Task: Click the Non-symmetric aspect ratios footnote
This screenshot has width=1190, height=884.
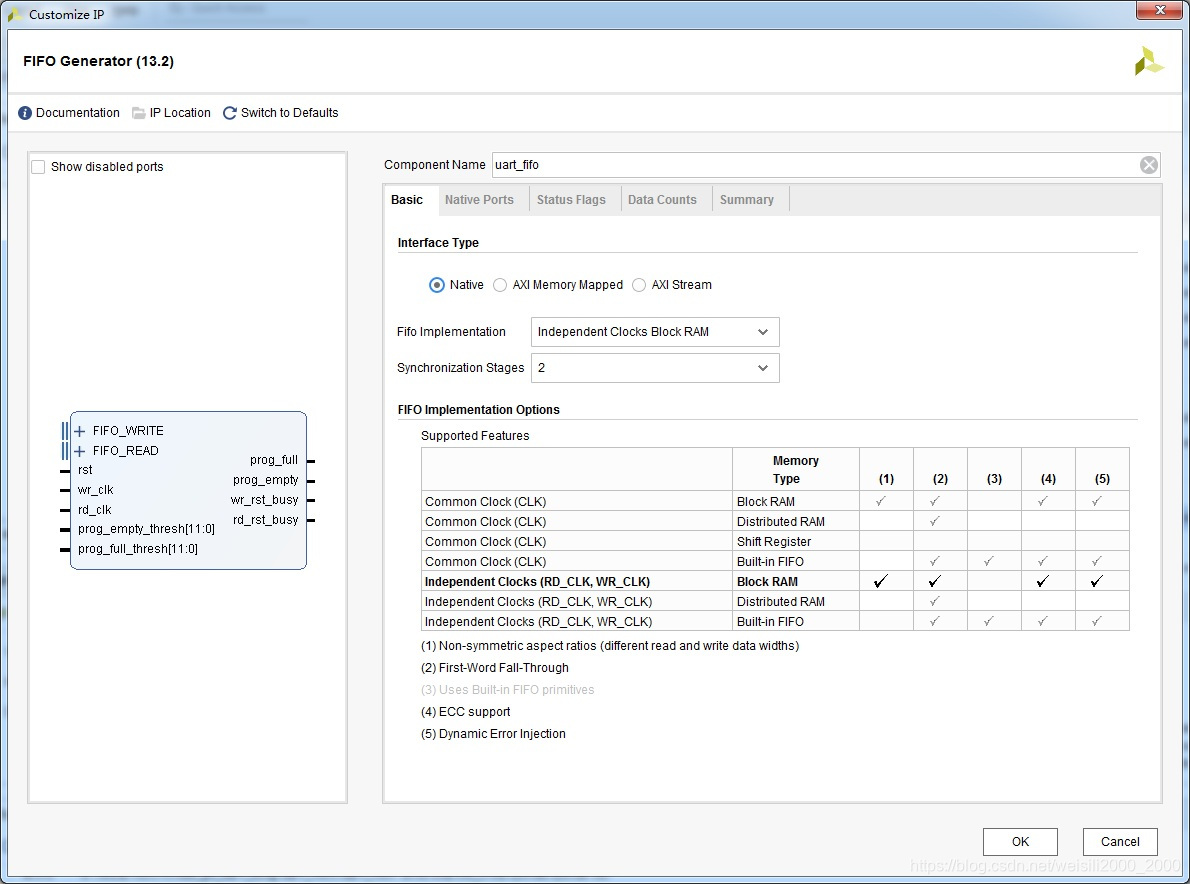Action: pos(610,646)
